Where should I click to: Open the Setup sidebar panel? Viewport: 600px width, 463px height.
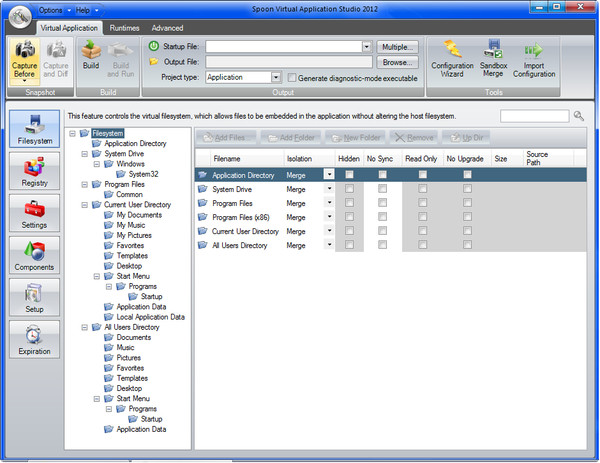[x=33, y=296]
